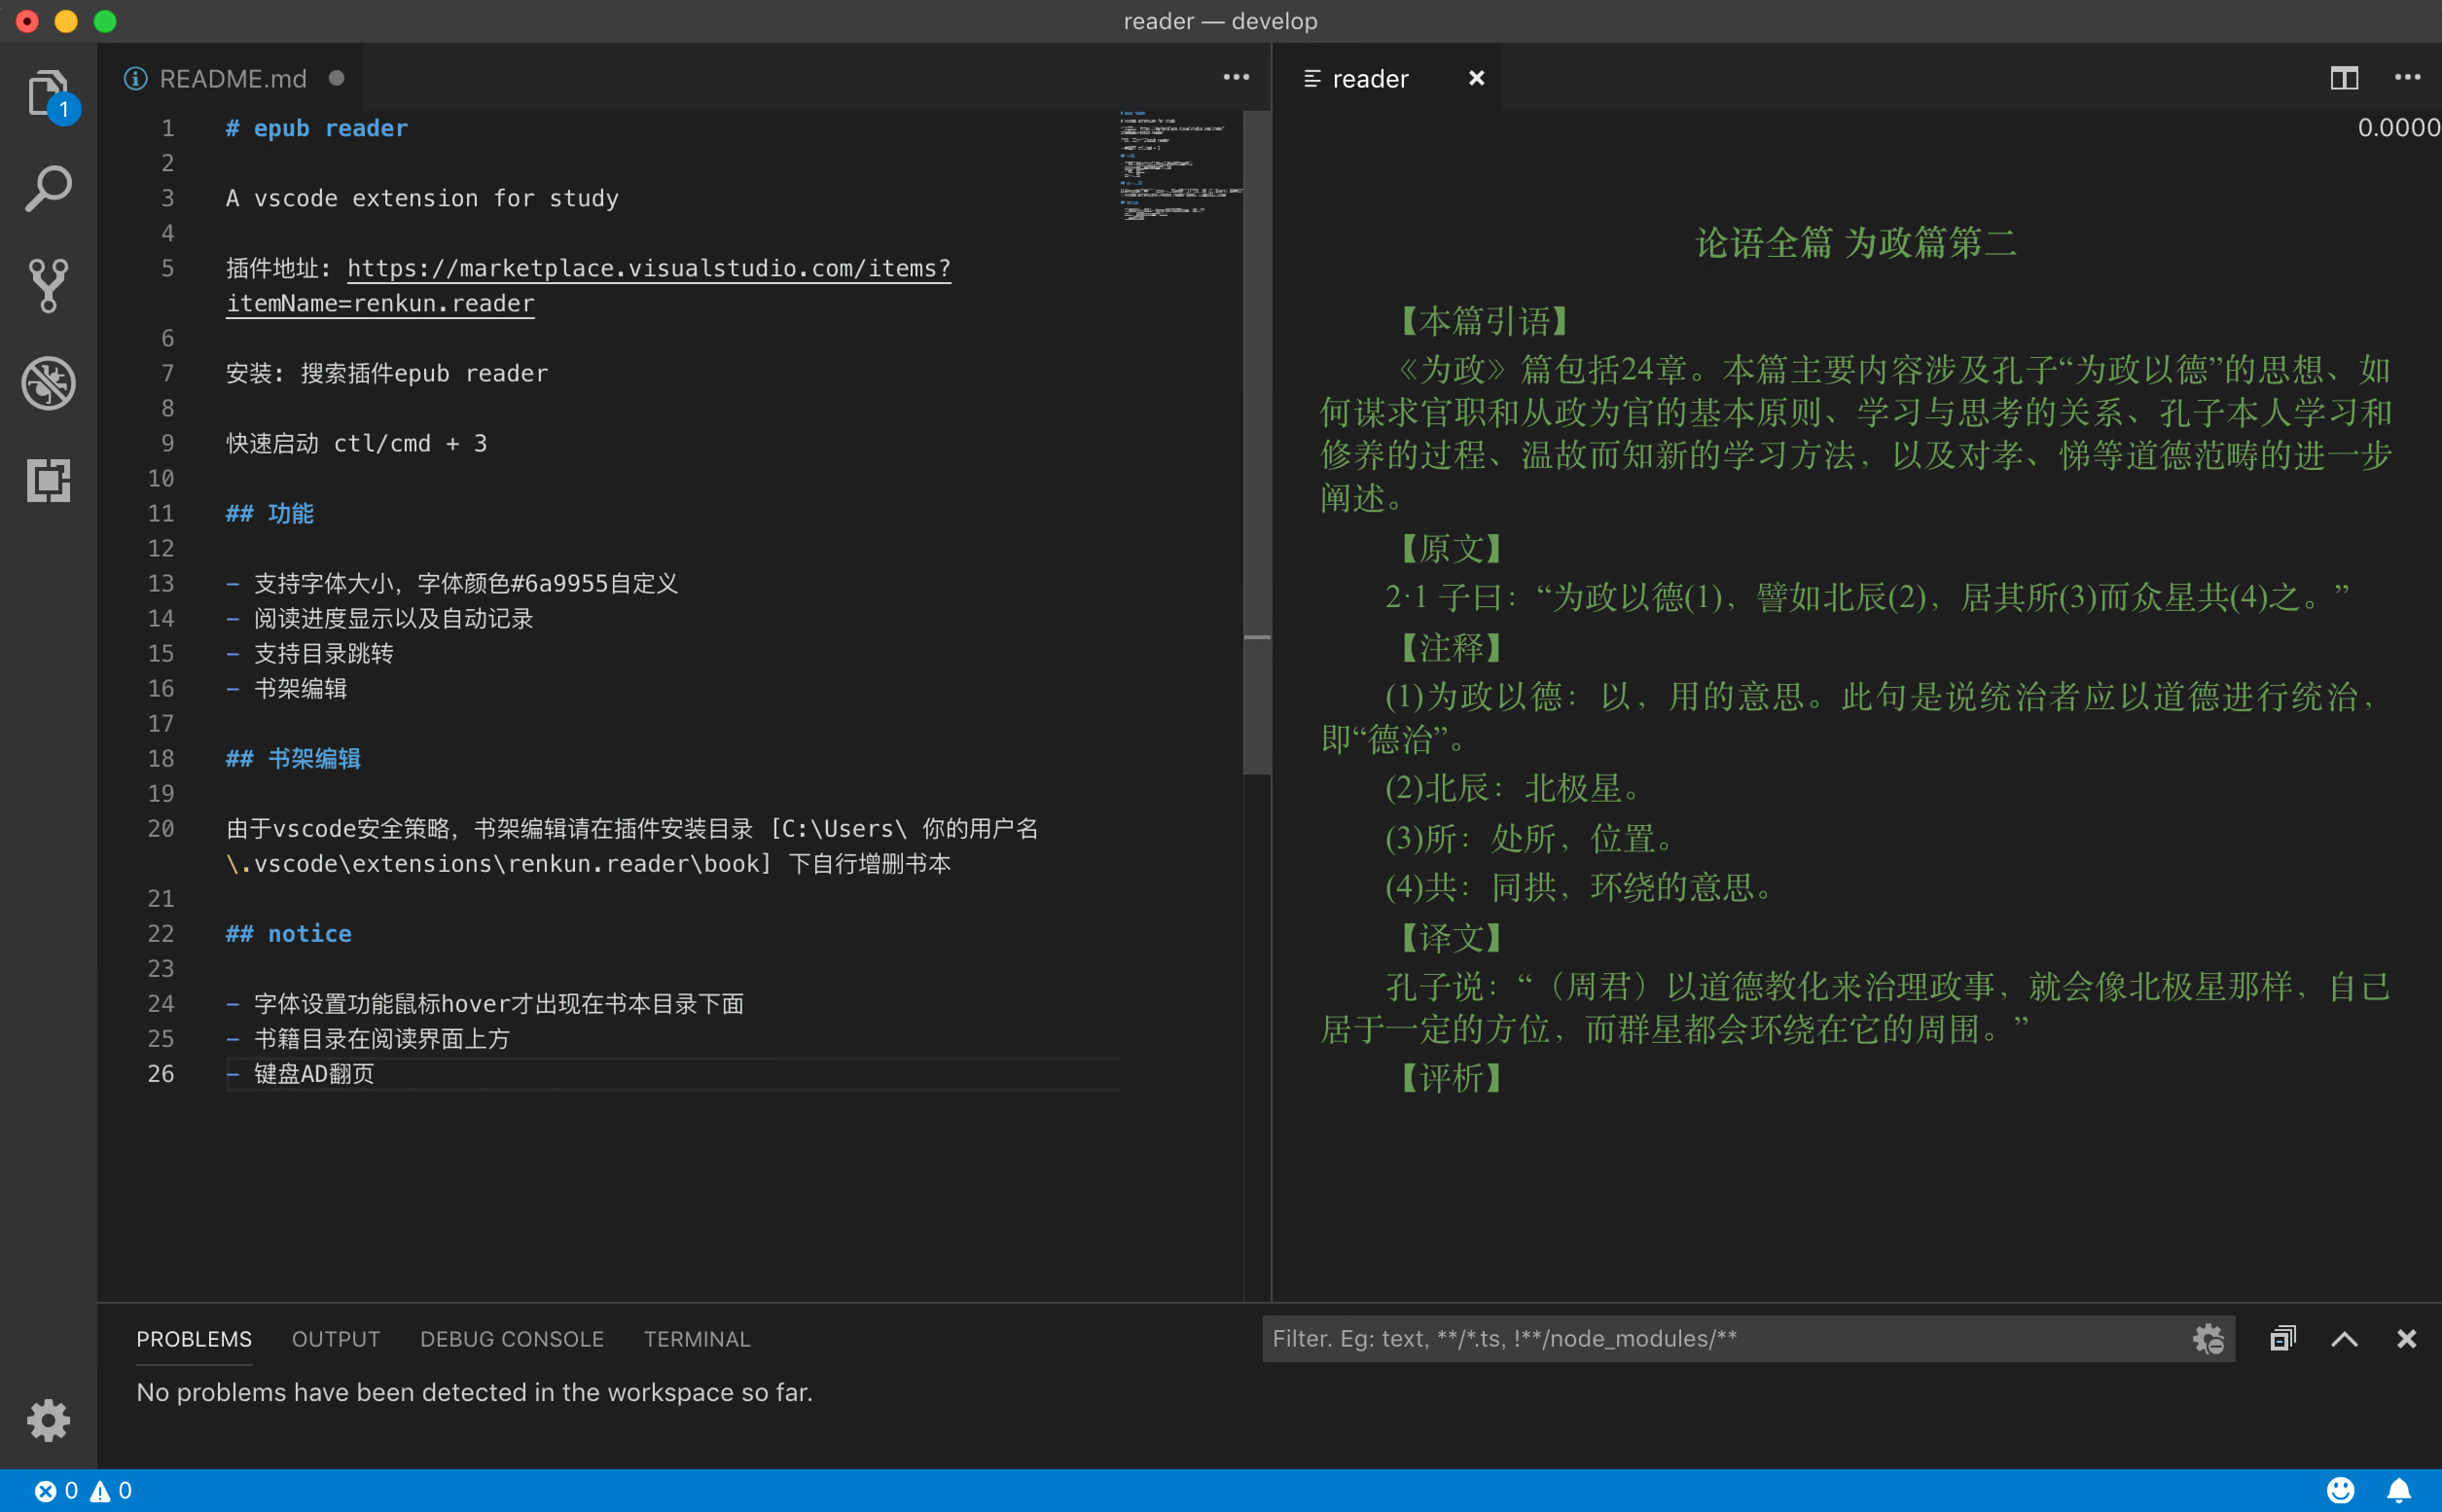Click the warnings count in status bar
Screen dimensions: 2442x1512
click(111, 1490)
